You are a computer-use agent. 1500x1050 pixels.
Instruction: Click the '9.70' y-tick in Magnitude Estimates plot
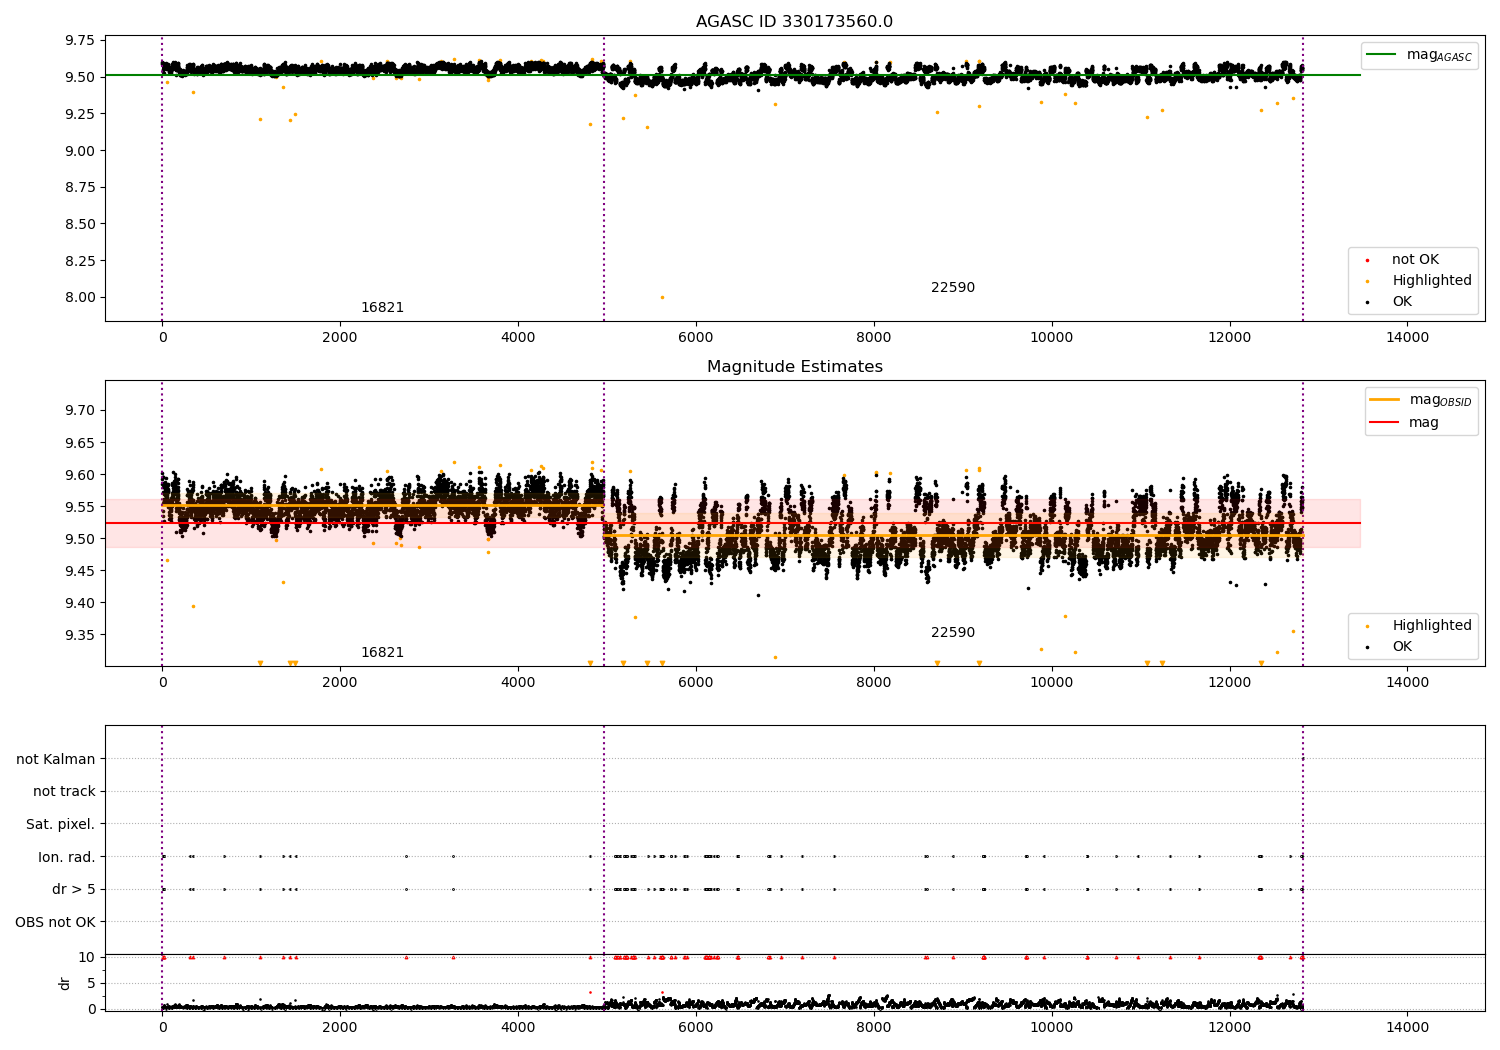(80, 411)
